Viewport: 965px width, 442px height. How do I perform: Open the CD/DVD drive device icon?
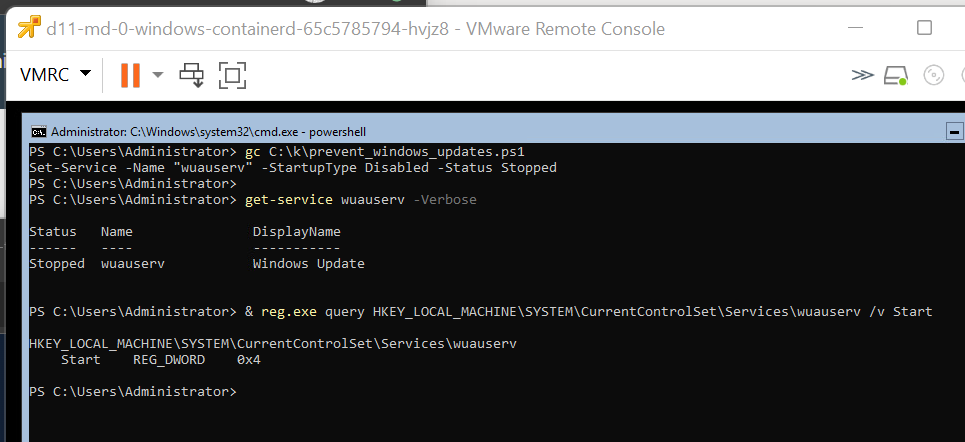coord(934,75)
